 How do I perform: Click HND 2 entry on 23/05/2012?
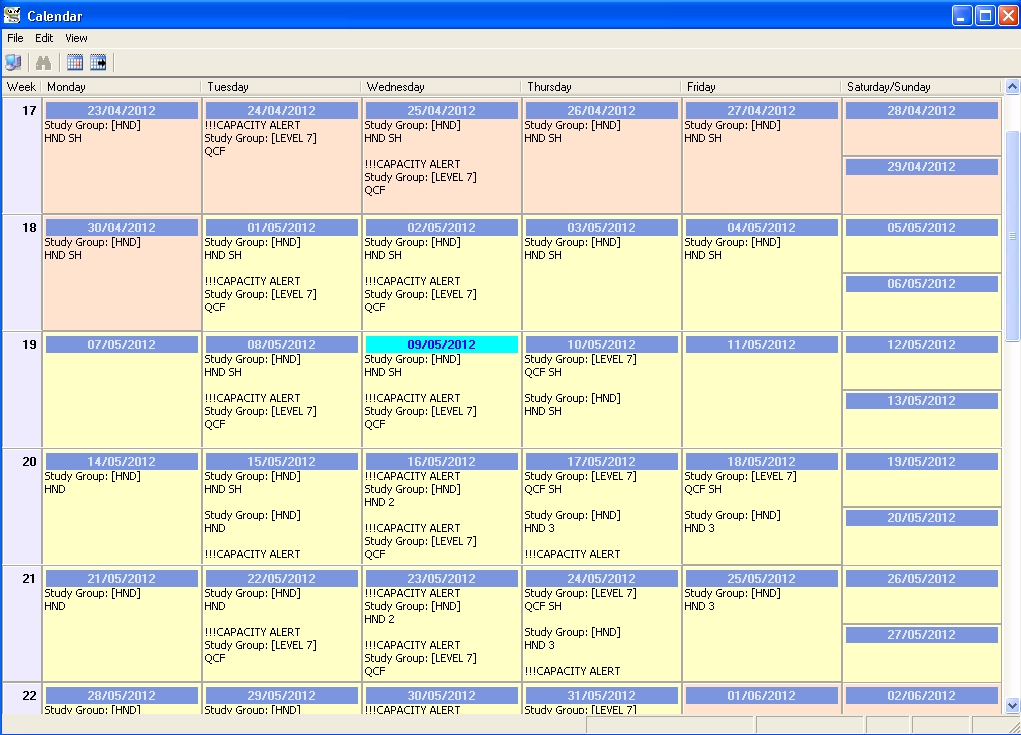pos(380,619)
